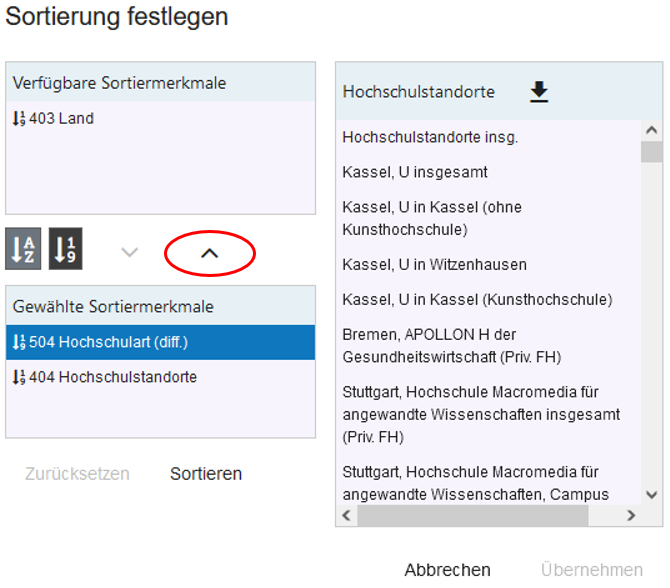
Task: Cancel dialog with Abbrechen
Action: (x=447, y=570)
